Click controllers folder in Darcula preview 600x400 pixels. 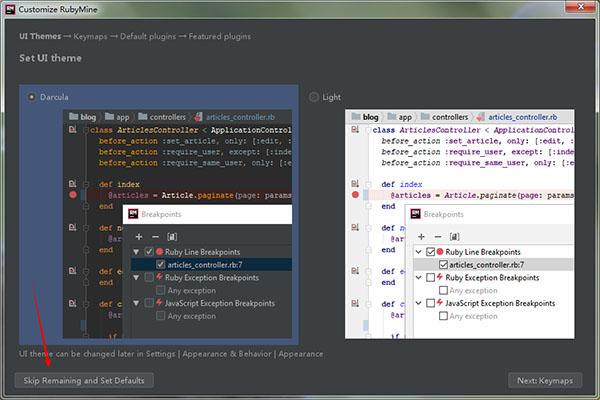point(162,117)
